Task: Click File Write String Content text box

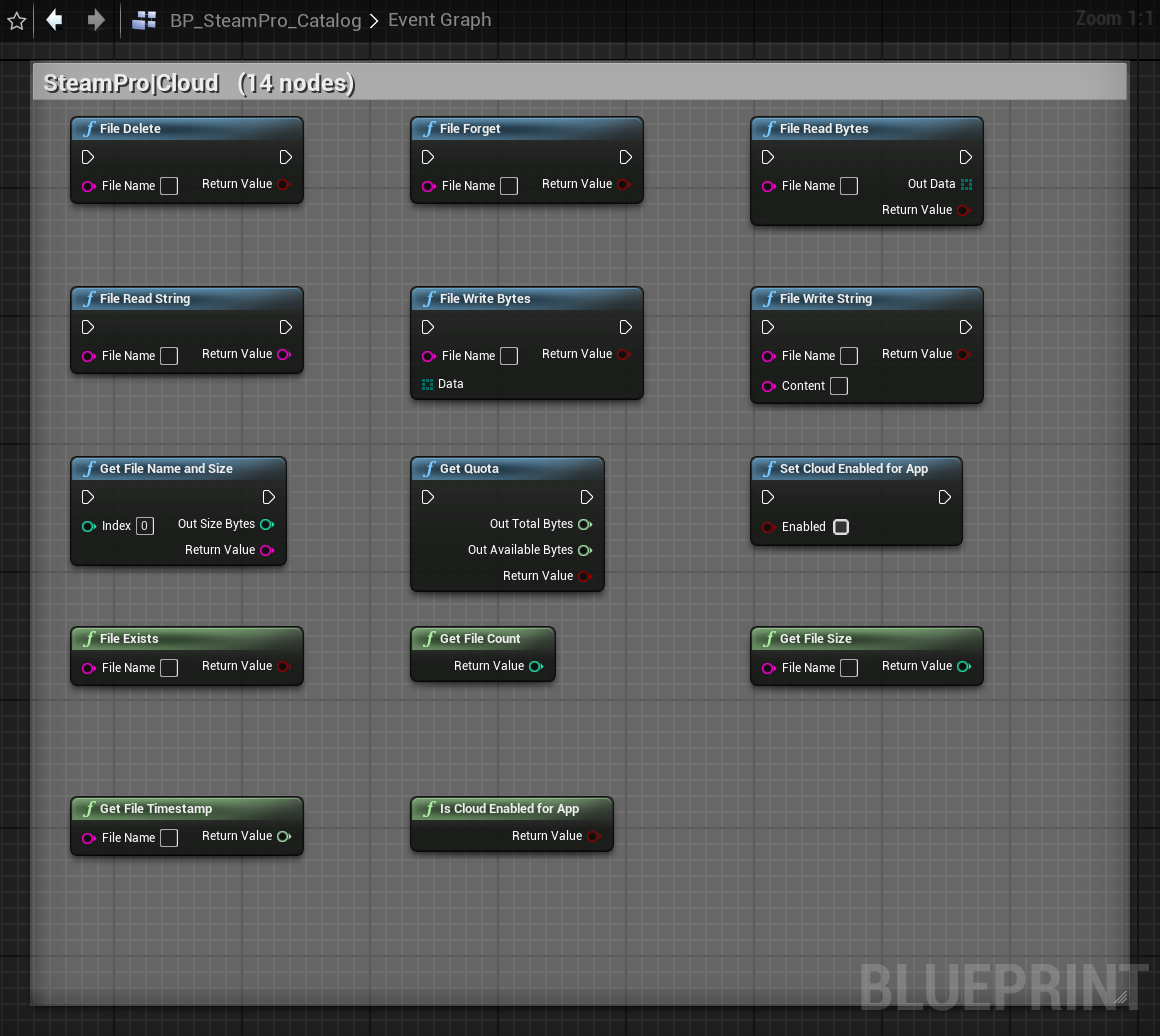Action: coord(839,386)
